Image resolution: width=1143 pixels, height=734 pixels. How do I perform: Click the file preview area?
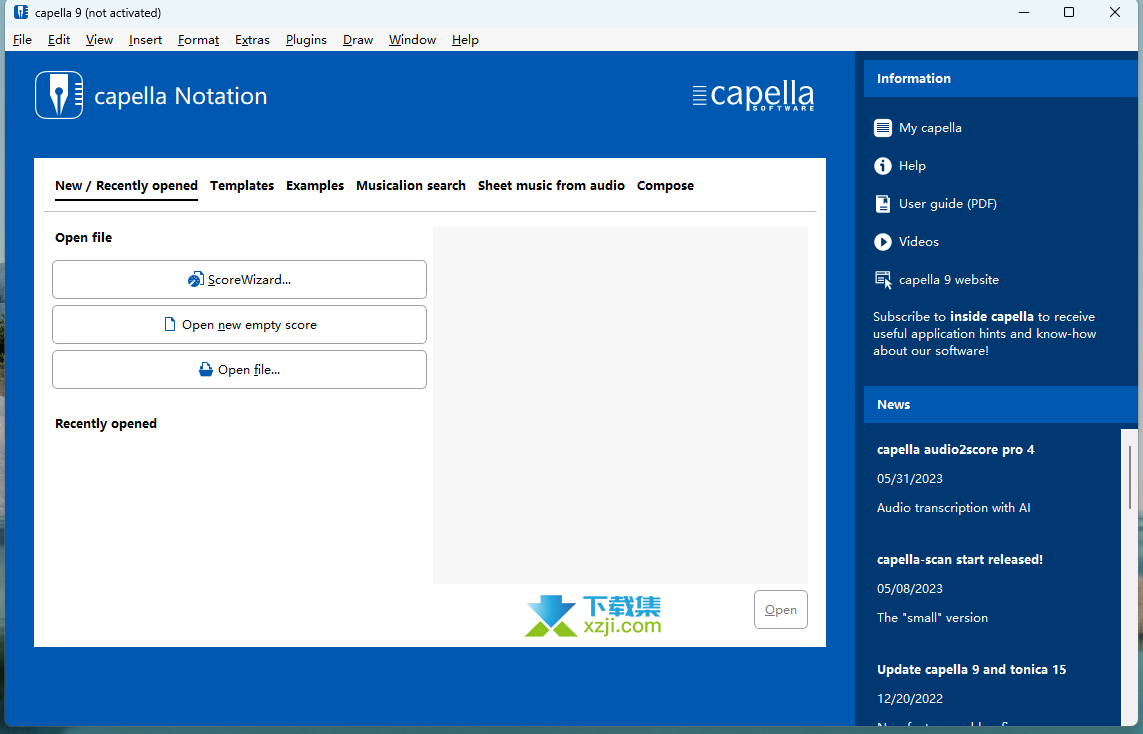[x=620, y=405]
